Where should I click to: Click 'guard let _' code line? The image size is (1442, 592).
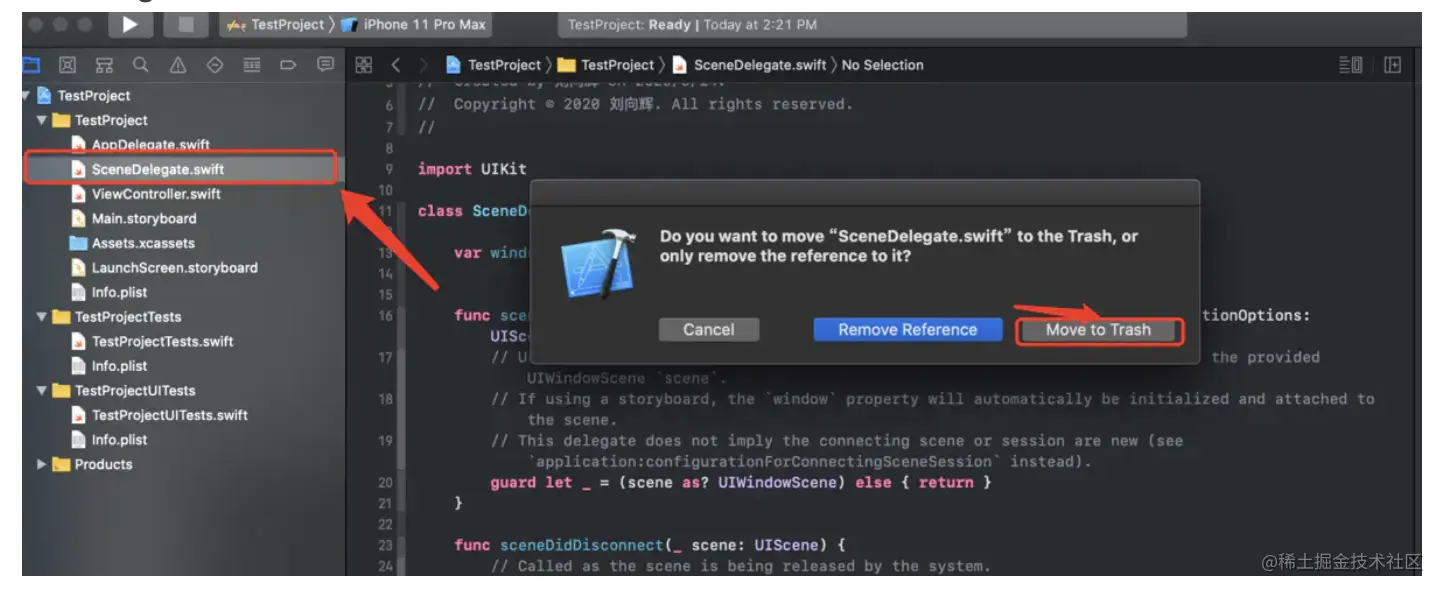click(x=741, y=482)
